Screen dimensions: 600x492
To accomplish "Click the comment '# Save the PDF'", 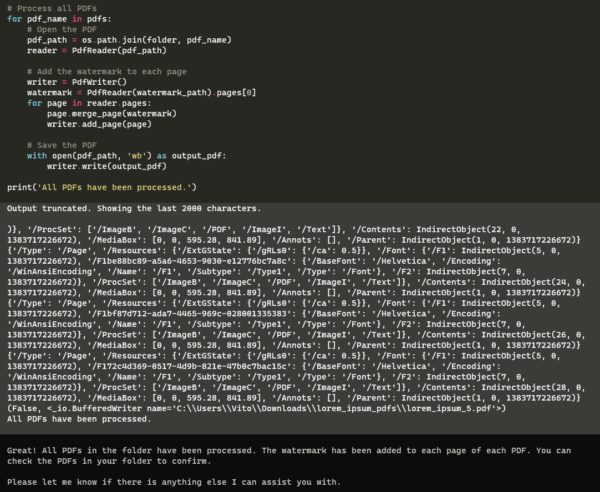I will click(x=62, y=145).
